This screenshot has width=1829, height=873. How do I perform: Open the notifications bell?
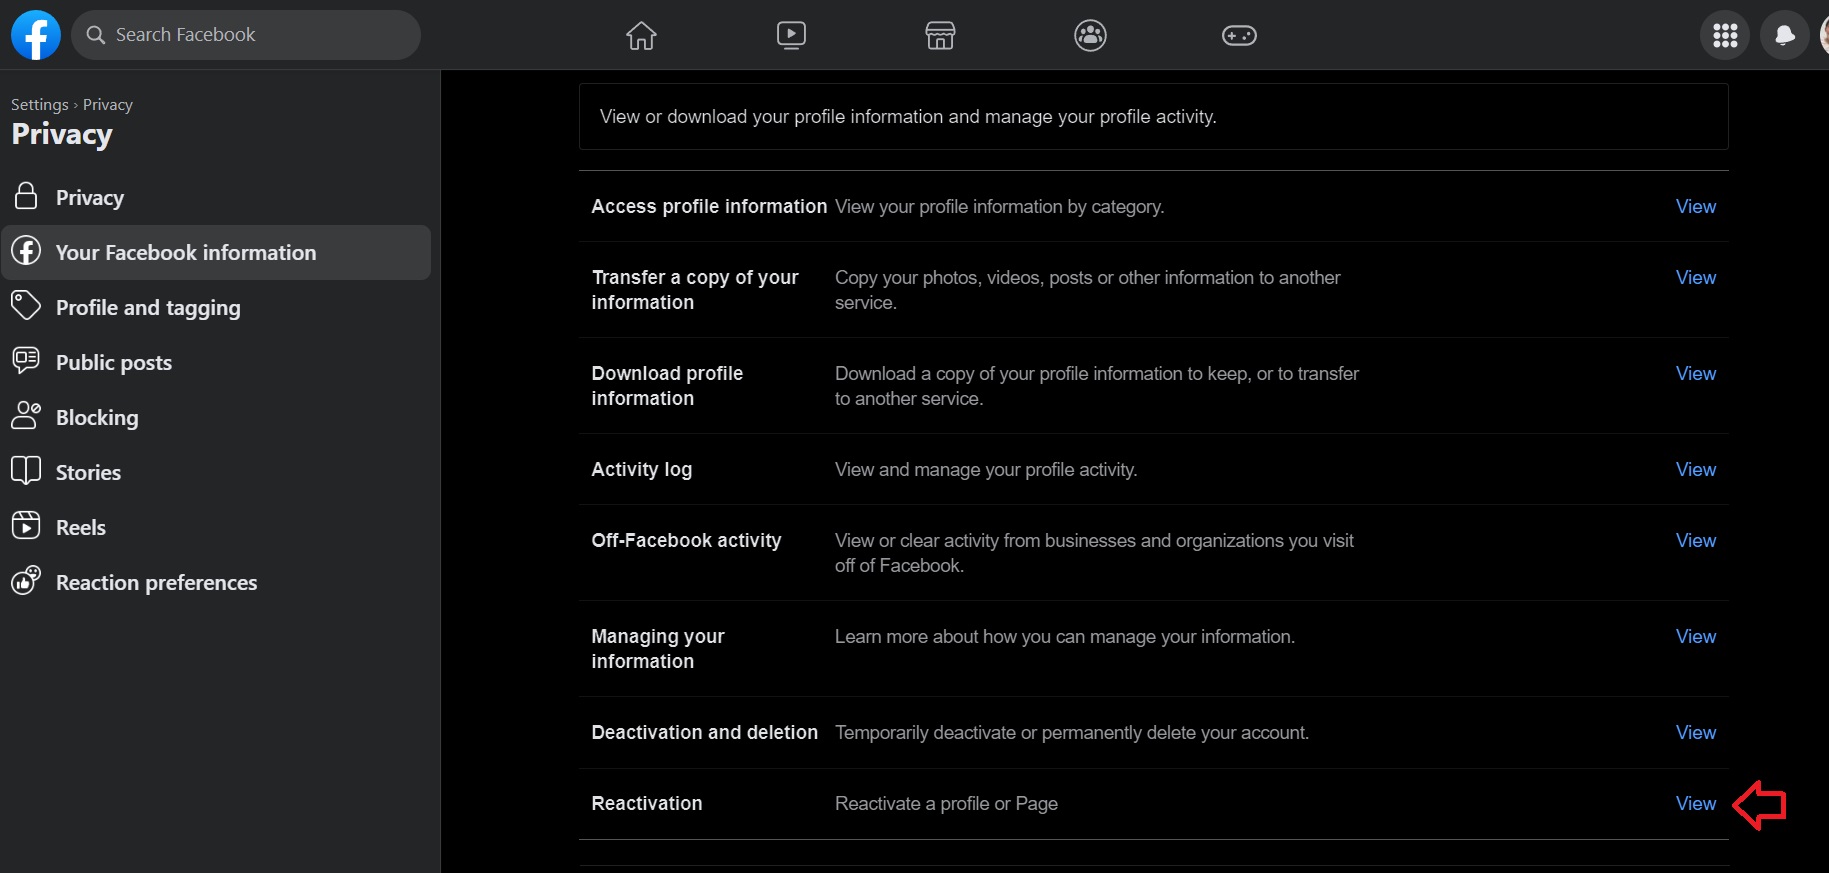(1784, 36)
